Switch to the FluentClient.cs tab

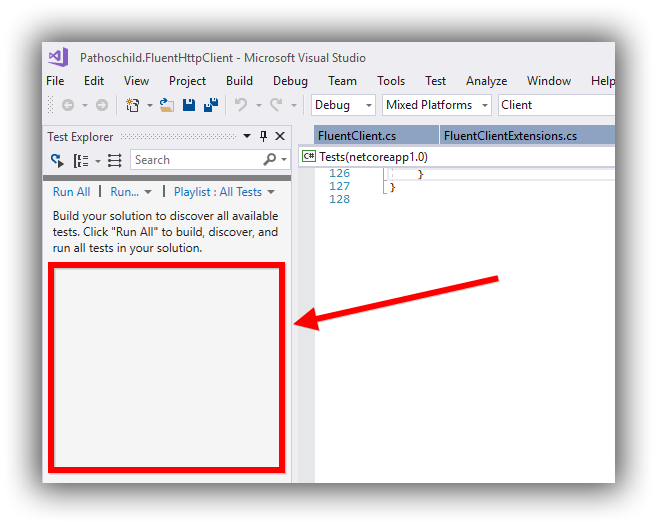tap(376, 135)
